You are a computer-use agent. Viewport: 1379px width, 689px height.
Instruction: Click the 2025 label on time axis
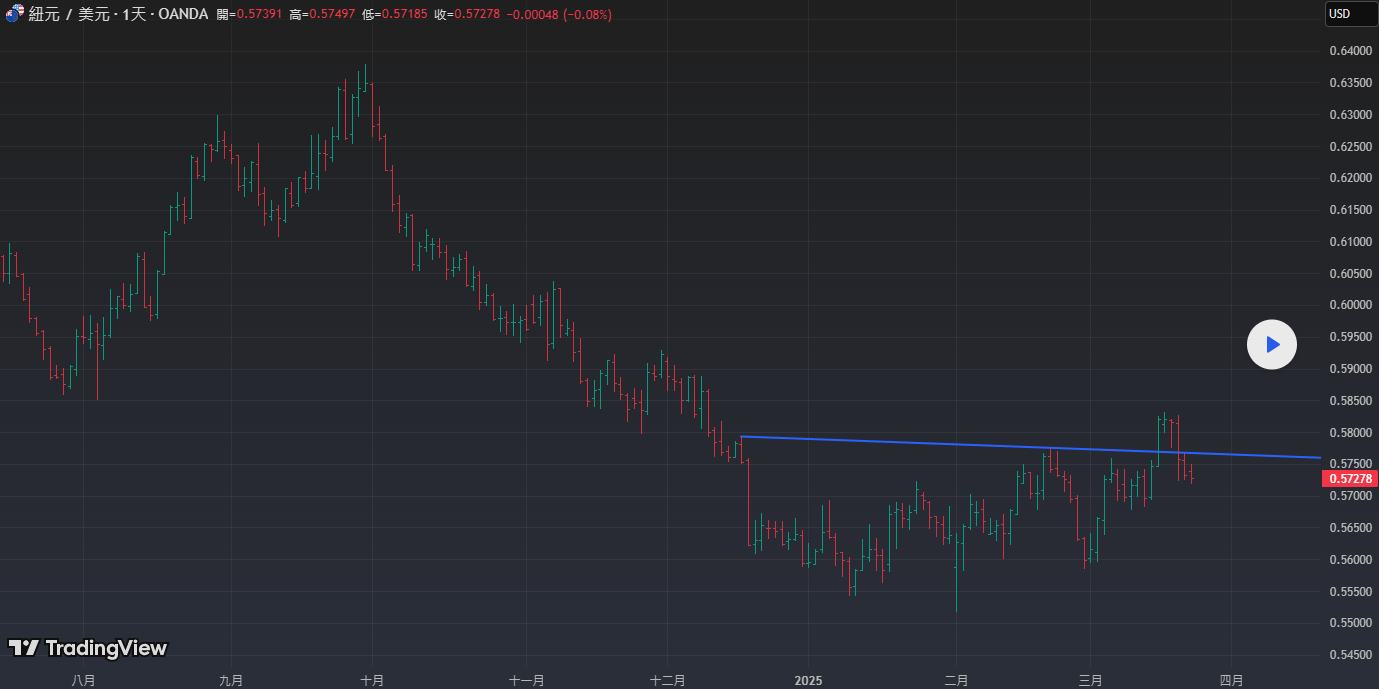808,680
